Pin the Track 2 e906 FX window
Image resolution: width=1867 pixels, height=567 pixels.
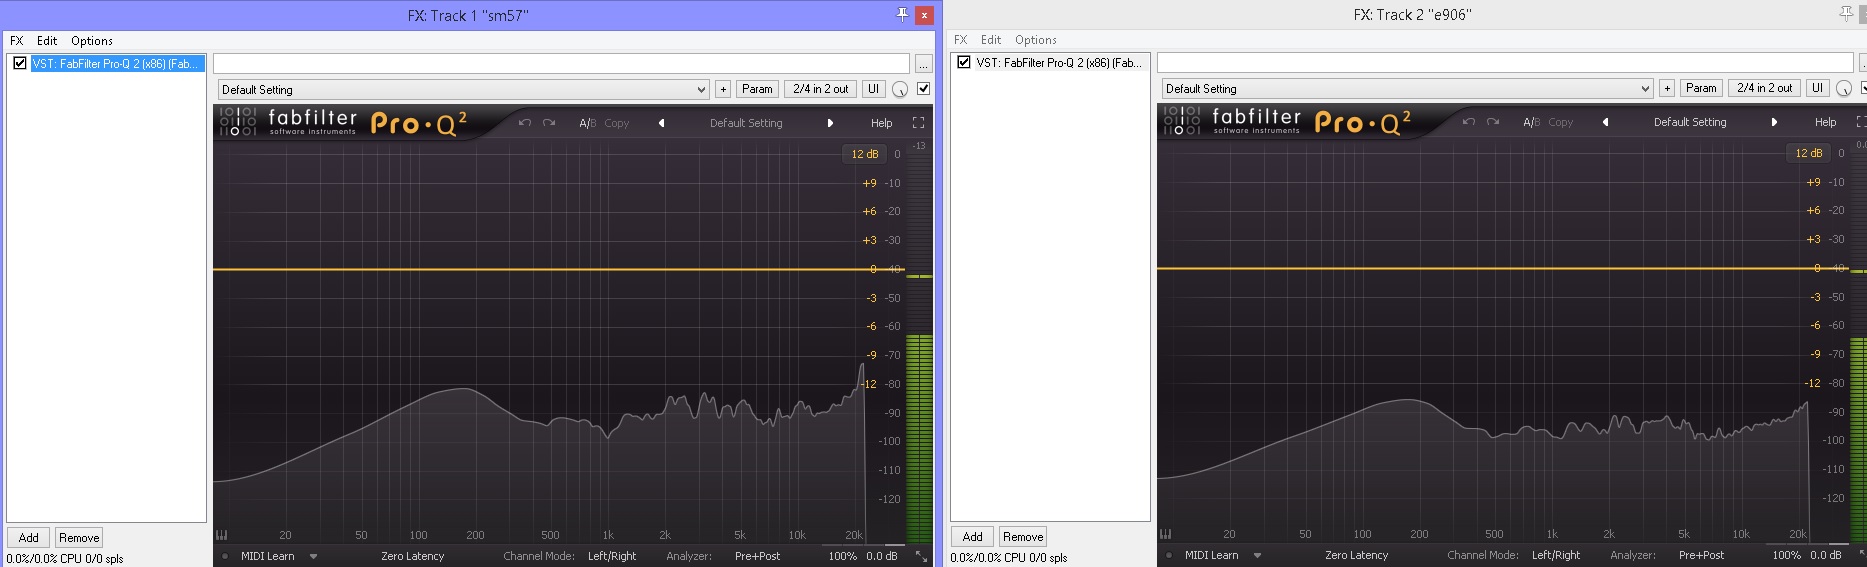pyautogui.click(x=1846, y=13)
